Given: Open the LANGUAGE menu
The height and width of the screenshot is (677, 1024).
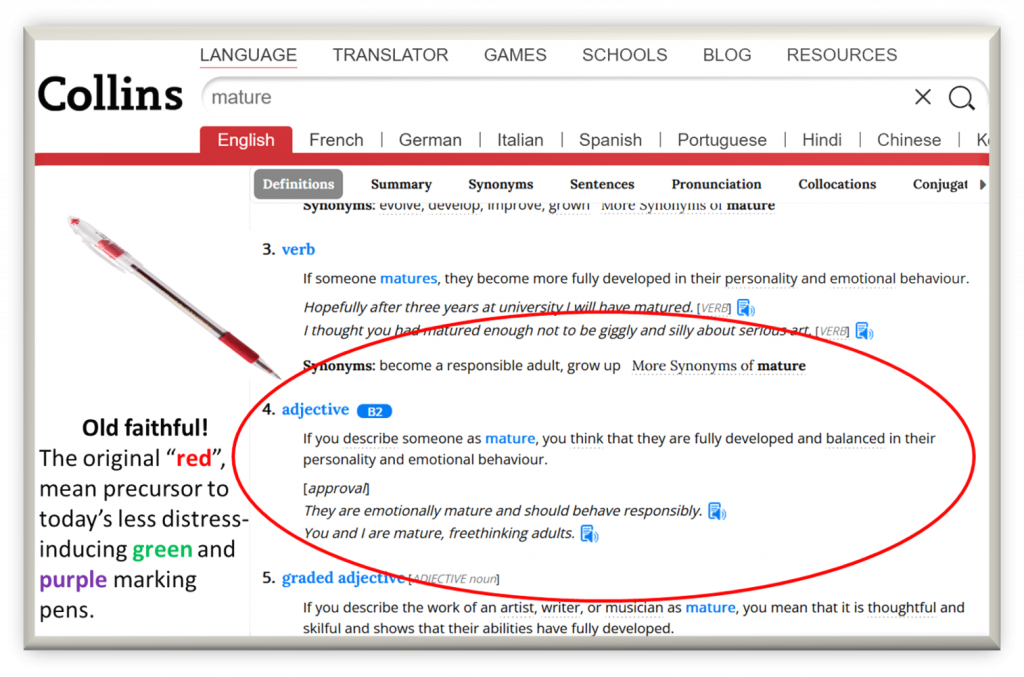Looking at the screenshot, I should (x=248, y=55).
